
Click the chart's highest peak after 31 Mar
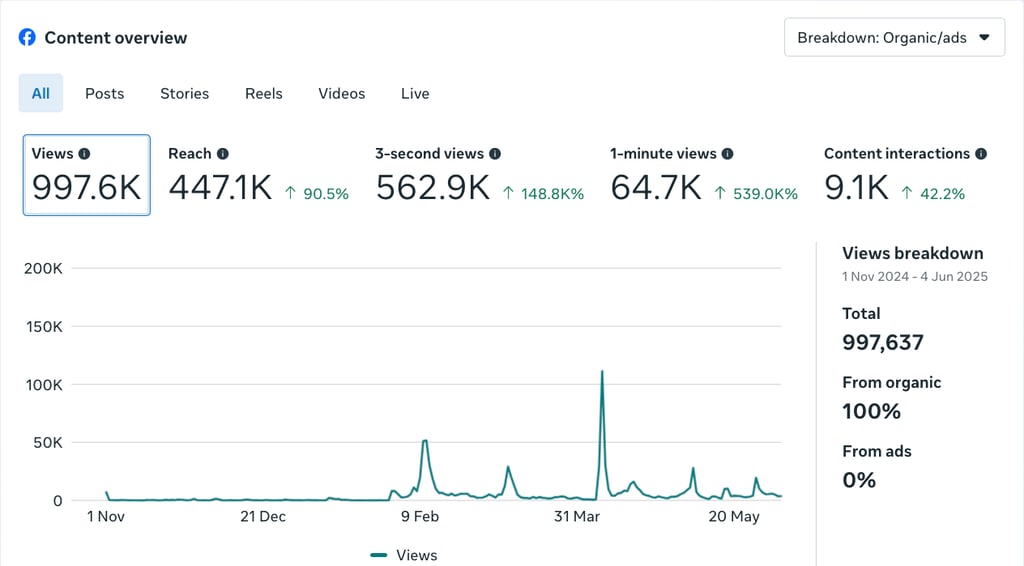(602, 373)
